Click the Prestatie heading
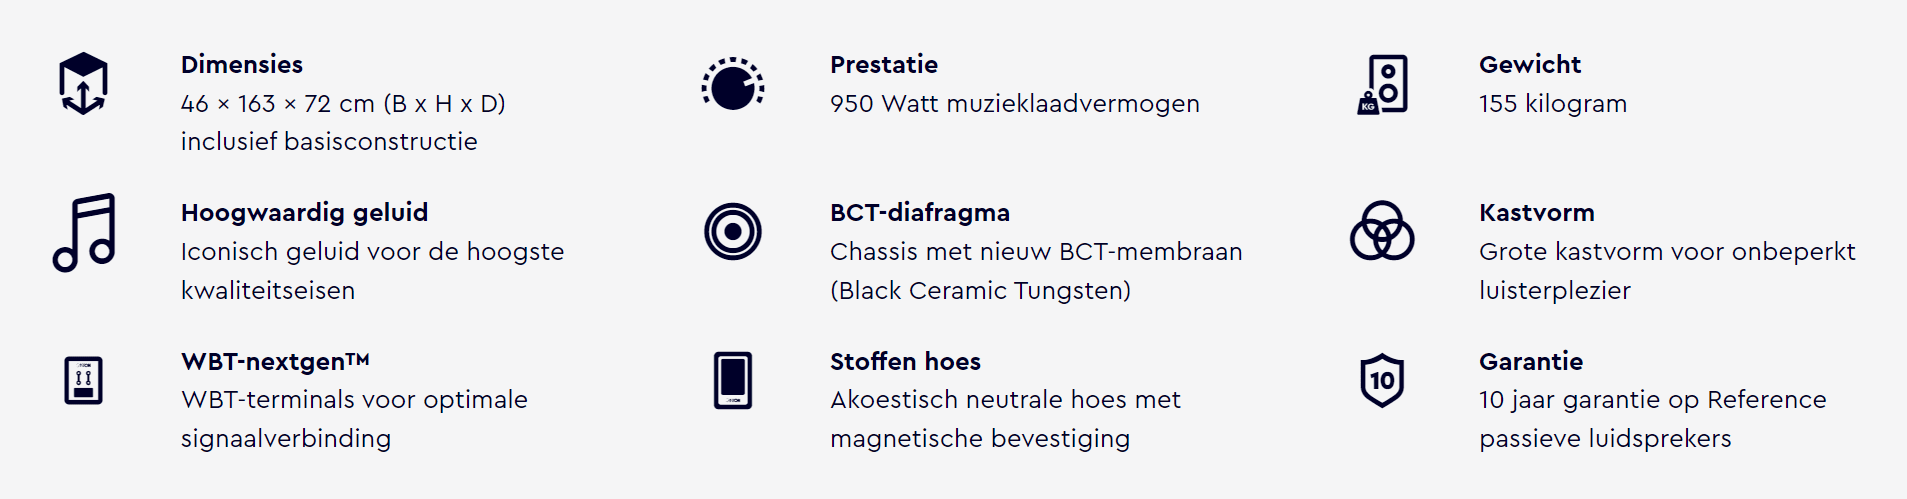The width and height of the screenshot is (1907, 499). tap(884, 65)
